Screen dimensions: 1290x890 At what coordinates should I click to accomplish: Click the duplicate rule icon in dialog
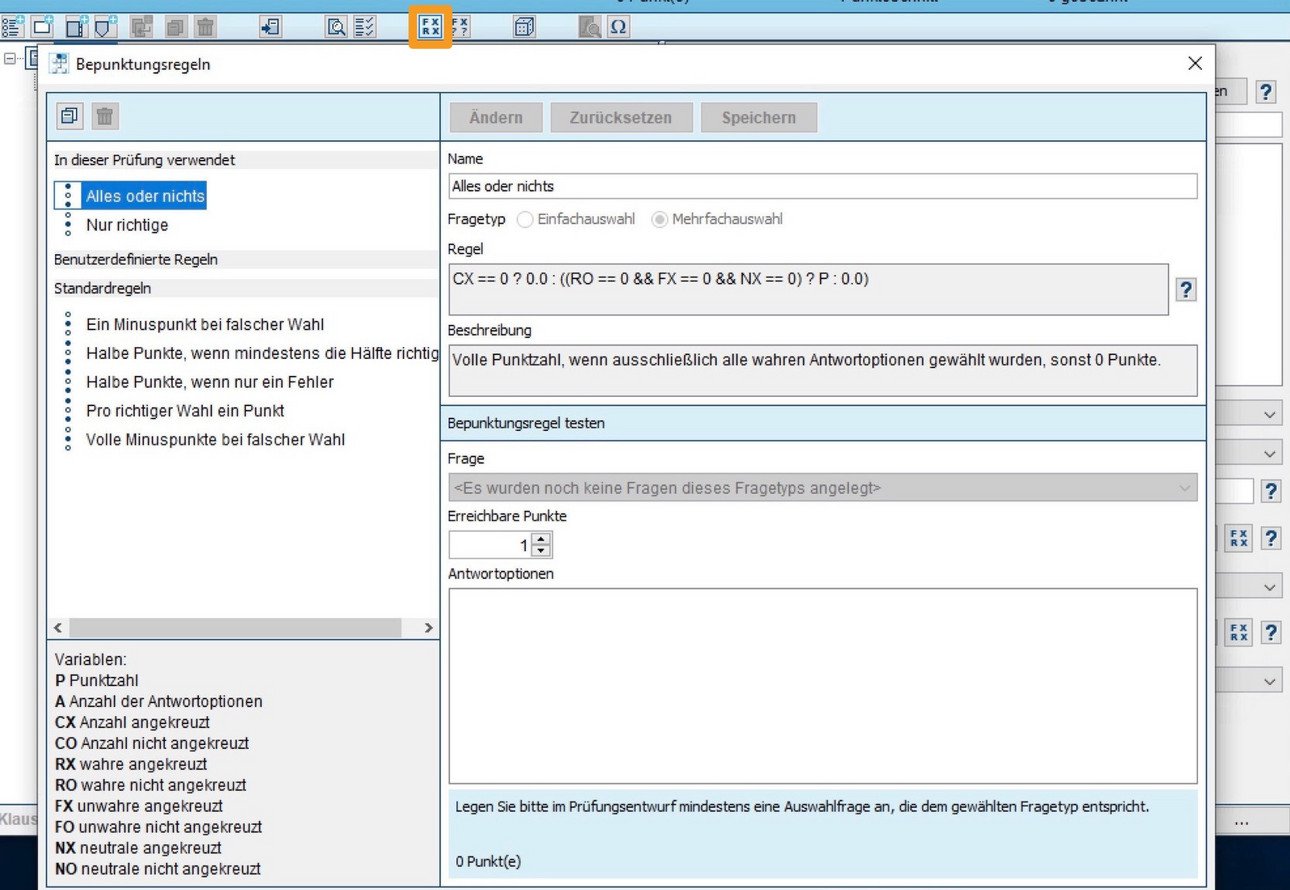(69, 116)
